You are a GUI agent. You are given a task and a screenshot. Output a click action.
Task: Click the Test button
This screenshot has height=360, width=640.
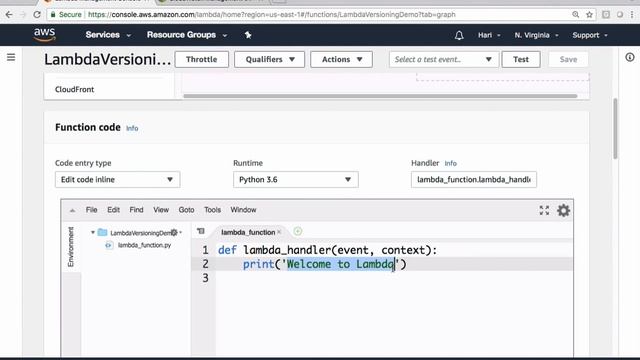[x=521, y=59]
